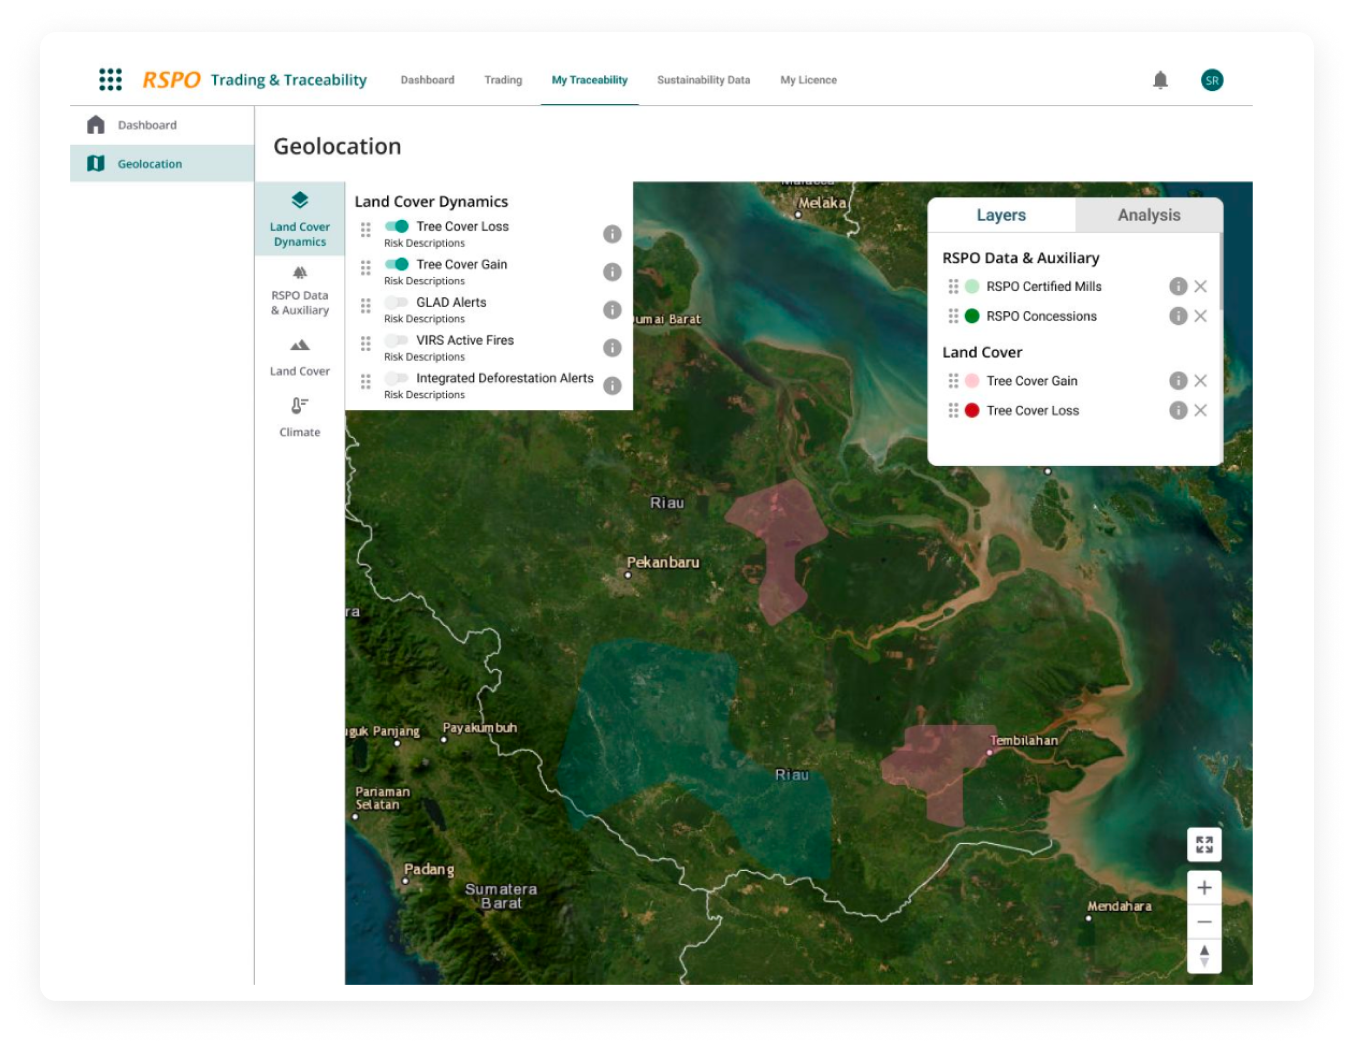Remove RSPO Certified Mills from layers

click(x=1200, y=286)
